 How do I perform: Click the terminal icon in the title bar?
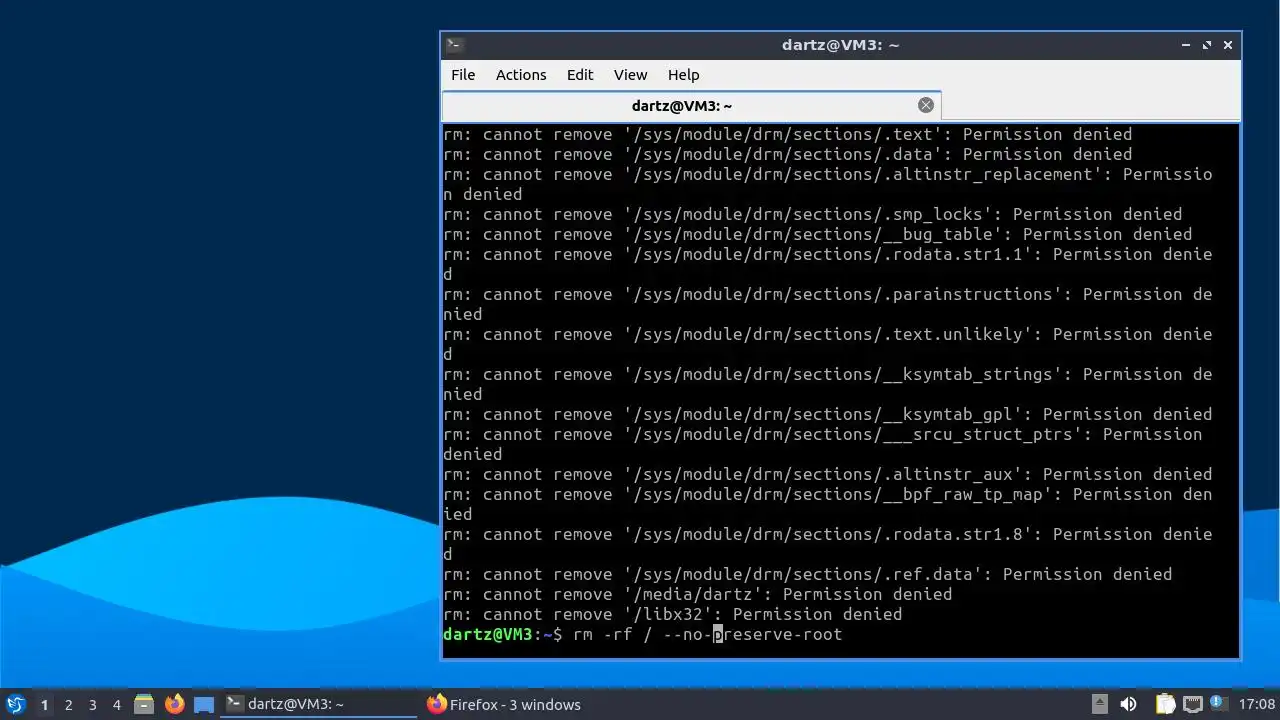pyautogui.click(x=454, y=45)
